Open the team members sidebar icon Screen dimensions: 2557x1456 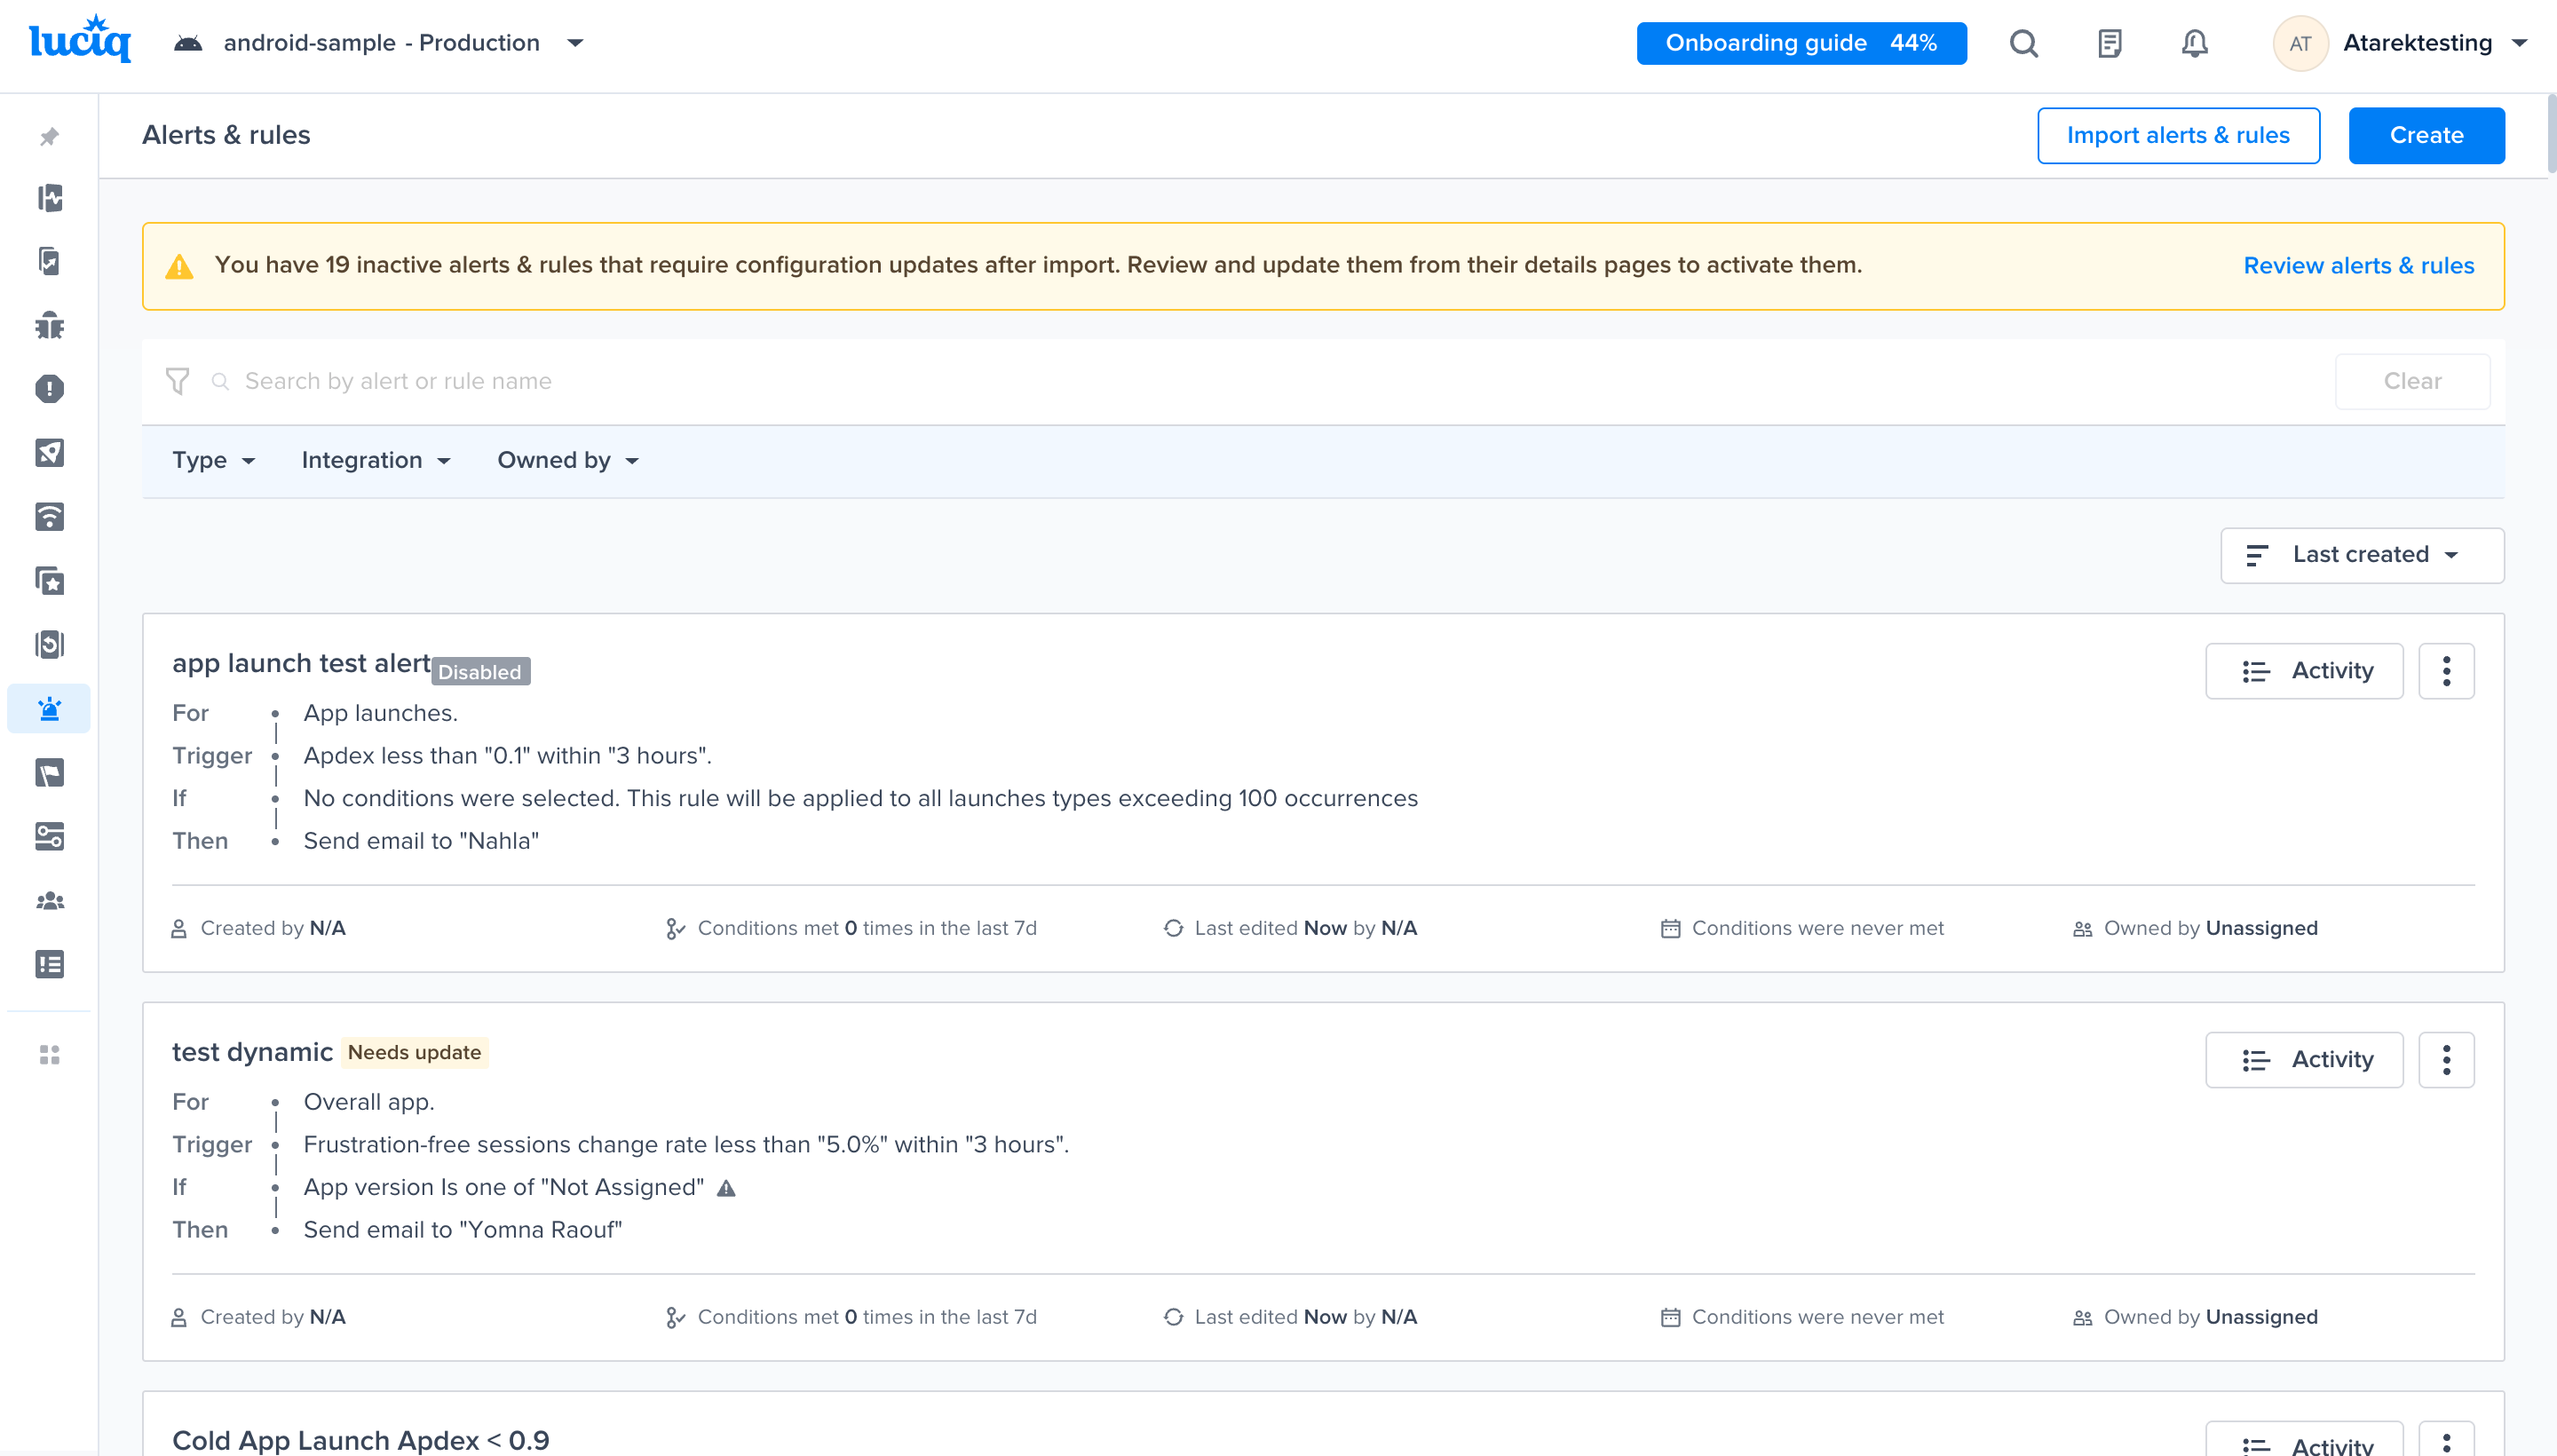tap(49, 900)
